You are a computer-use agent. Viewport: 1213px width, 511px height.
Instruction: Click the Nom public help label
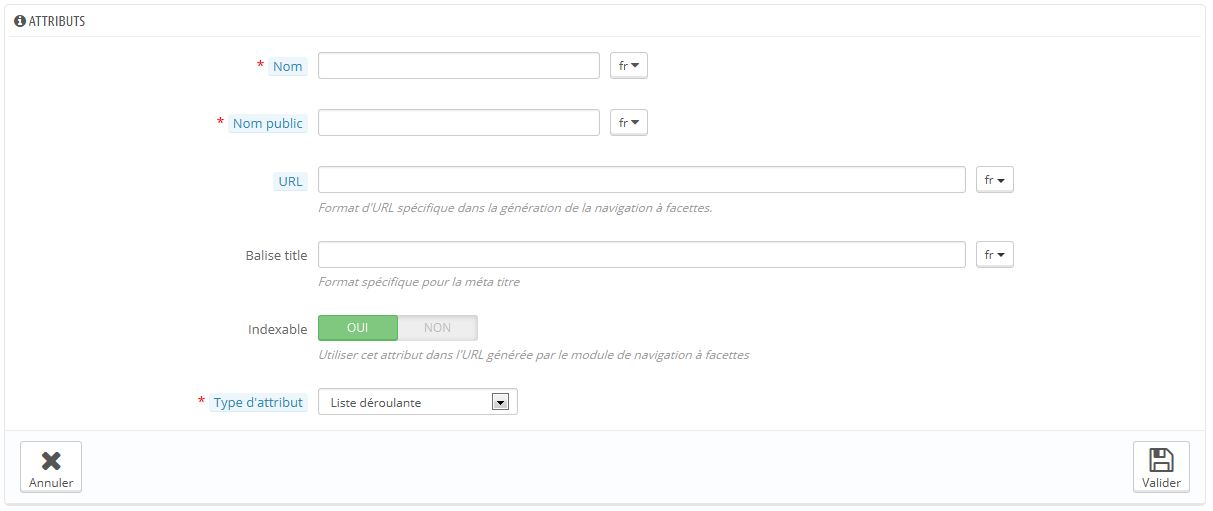click(268, 124)
